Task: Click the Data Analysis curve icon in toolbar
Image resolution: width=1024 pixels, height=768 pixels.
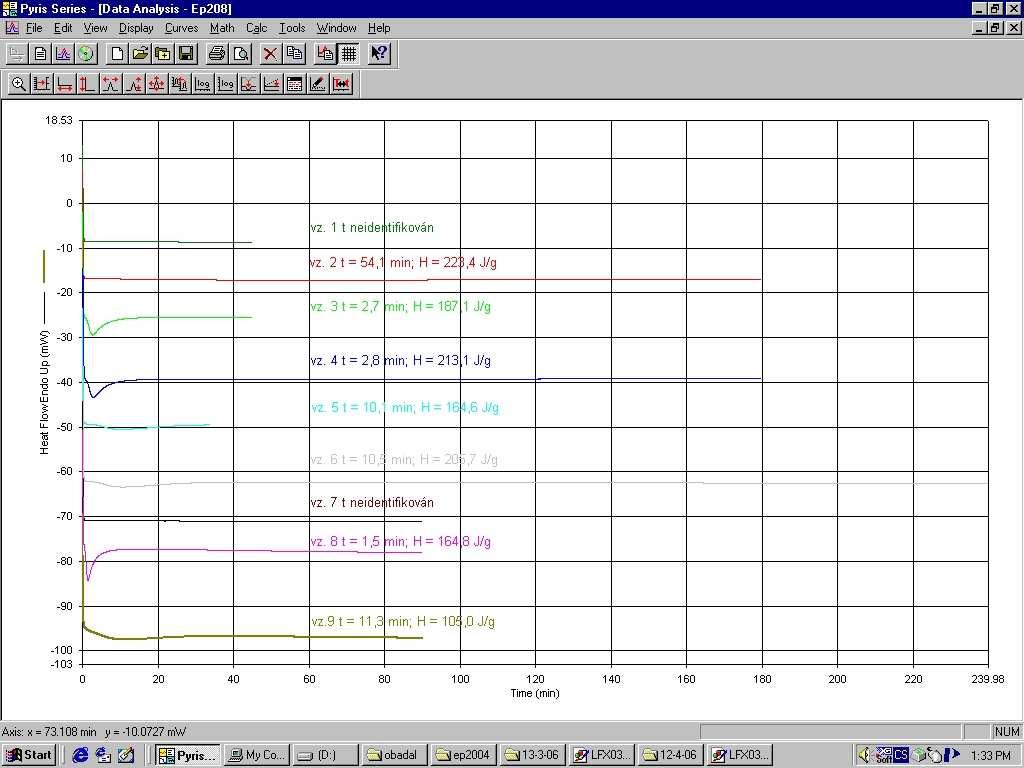Action: pos(63,54)
